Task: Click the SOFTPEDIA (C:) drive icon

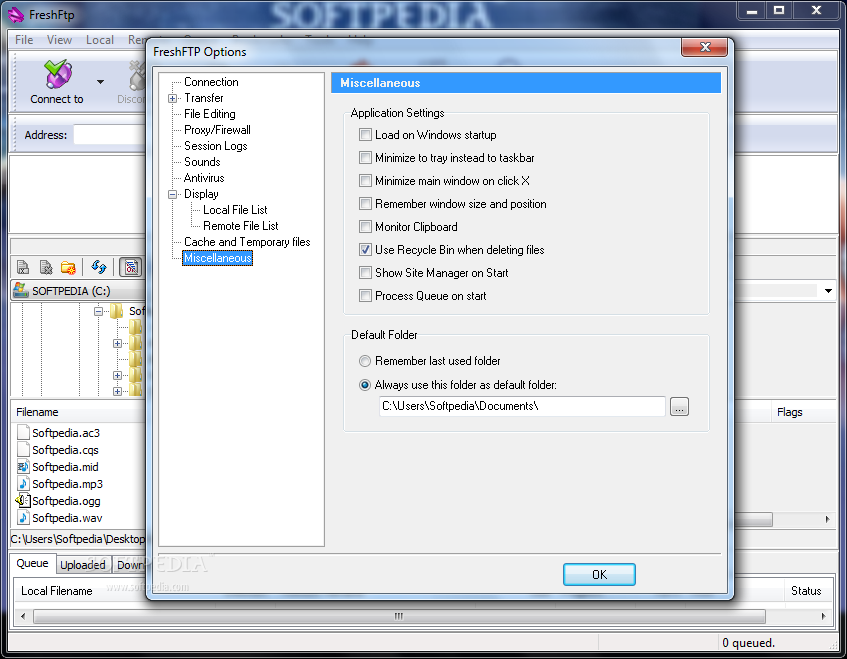Action: tap(21, 290)
